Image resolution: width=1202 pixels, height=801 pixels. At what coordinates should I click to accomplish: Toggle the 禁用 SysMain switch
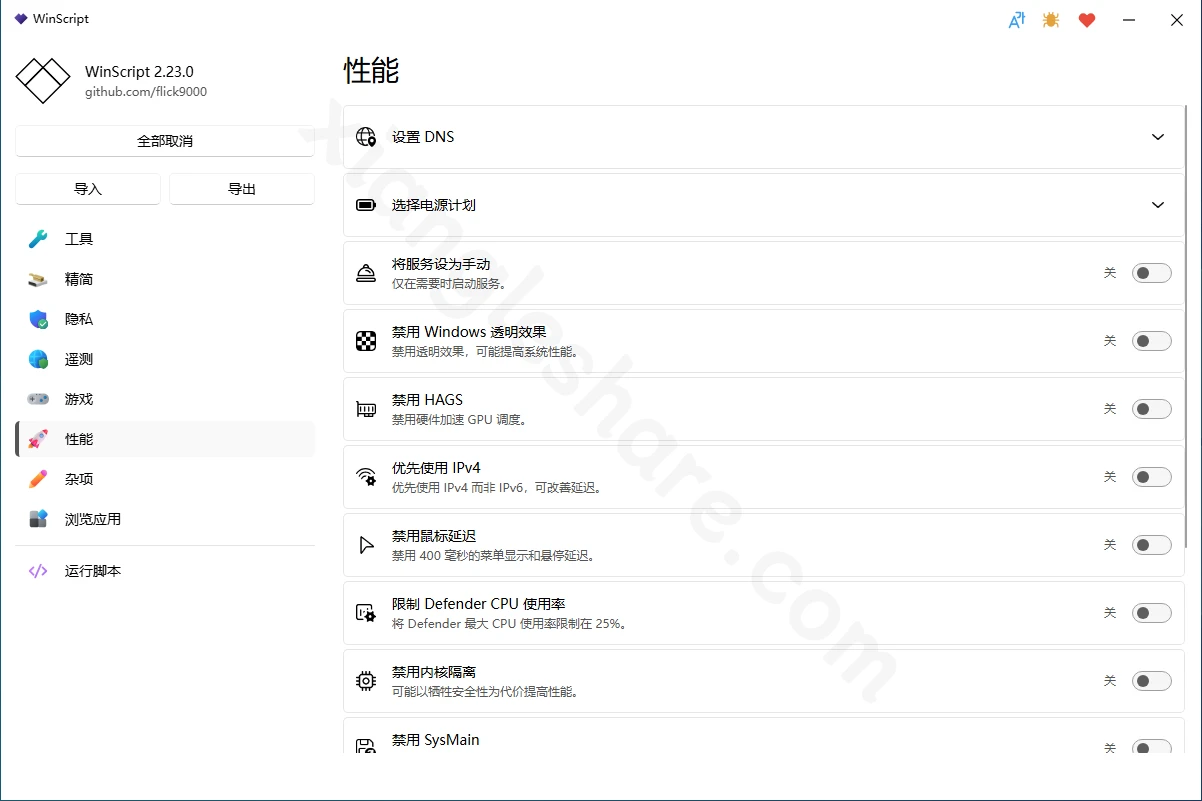(1151, 748)
